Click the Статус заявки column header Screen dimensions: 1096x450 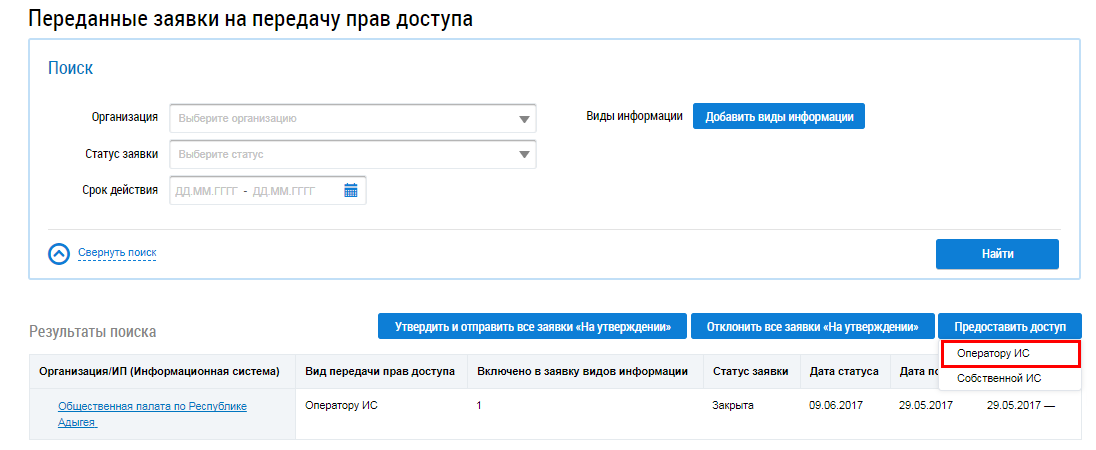click(750, 372)
